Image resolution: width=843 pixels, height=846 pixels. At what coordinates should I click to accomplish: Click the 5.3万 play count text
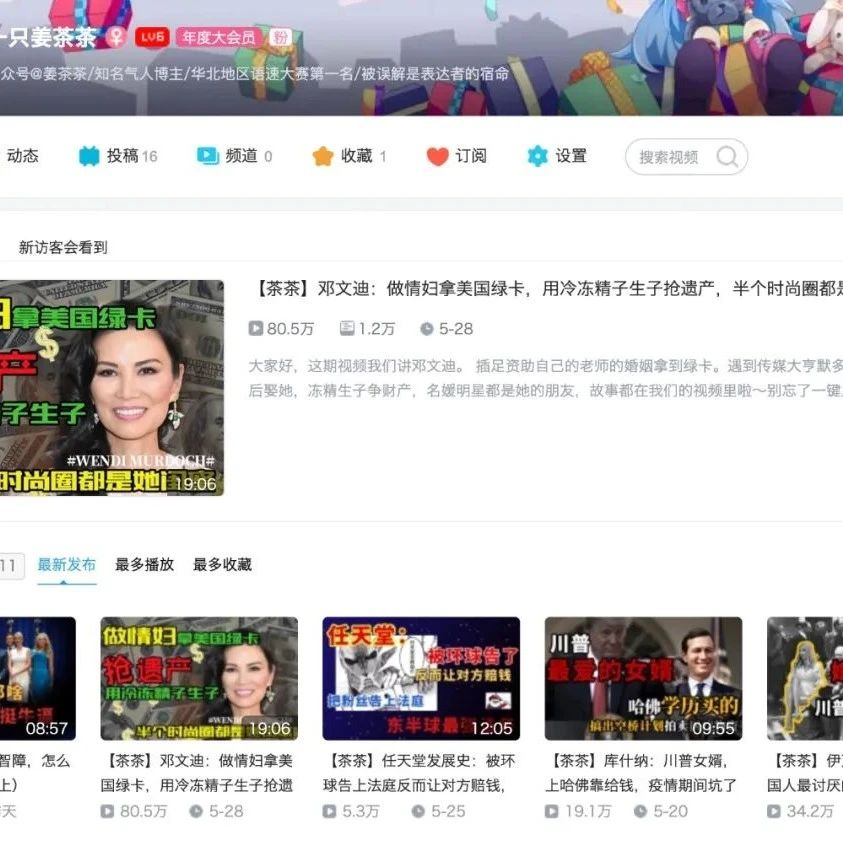pos(361,811)
